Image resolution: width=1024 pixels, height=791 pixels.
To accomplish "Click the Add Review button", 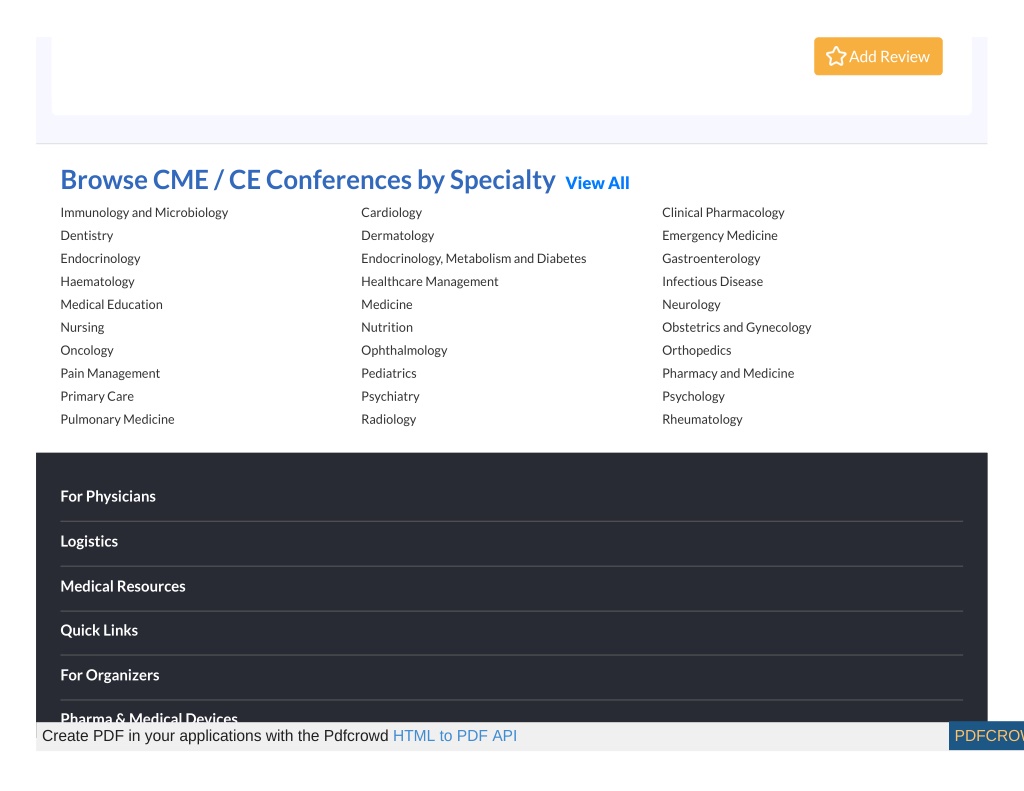I will click(x=878, y=56).
